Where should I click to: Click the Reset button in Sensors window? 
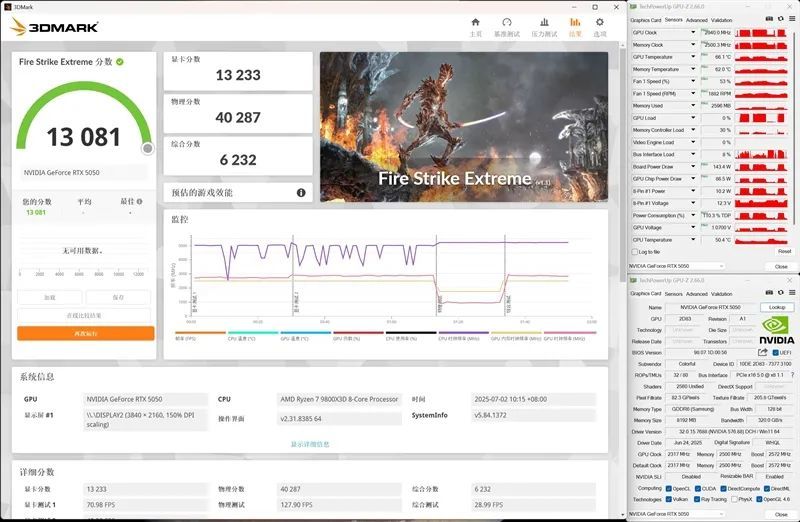tap(784, 252)
